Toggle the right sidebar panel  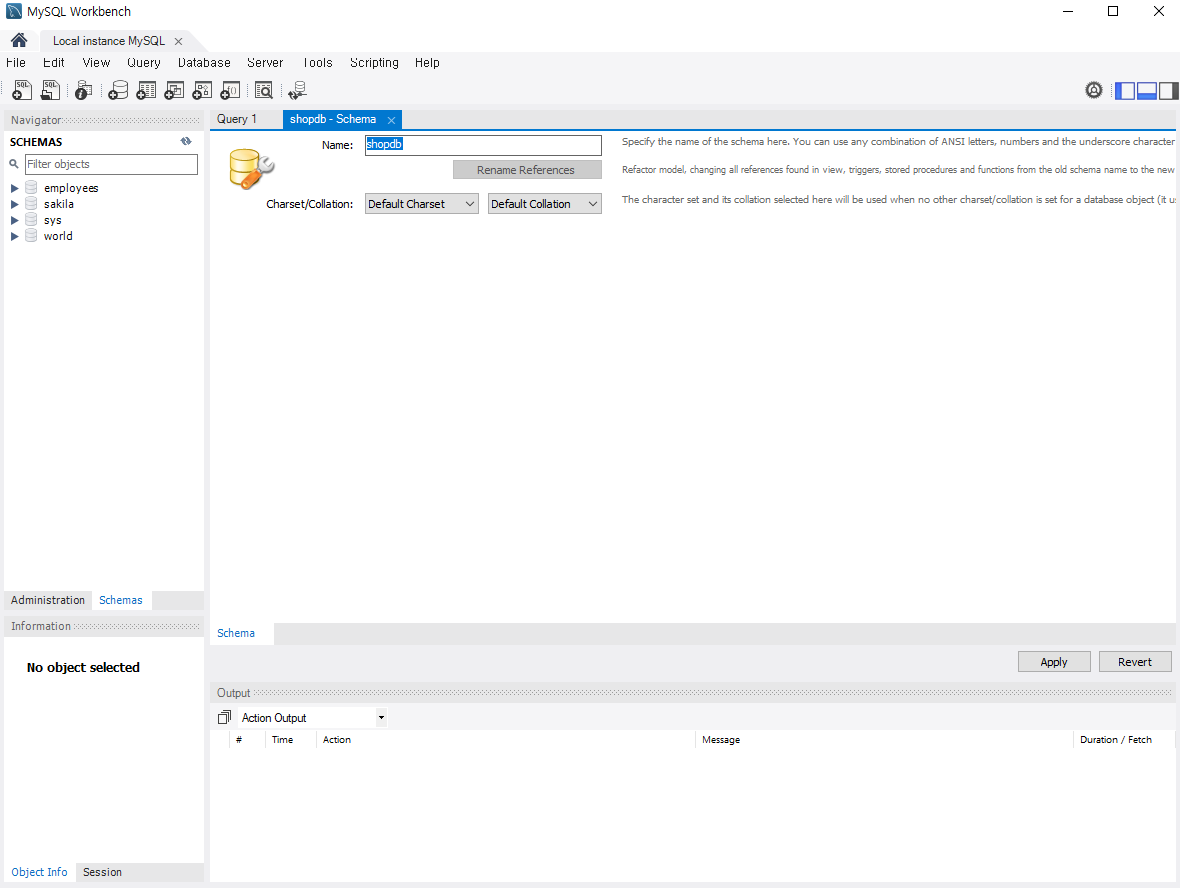coord(1169,90)
